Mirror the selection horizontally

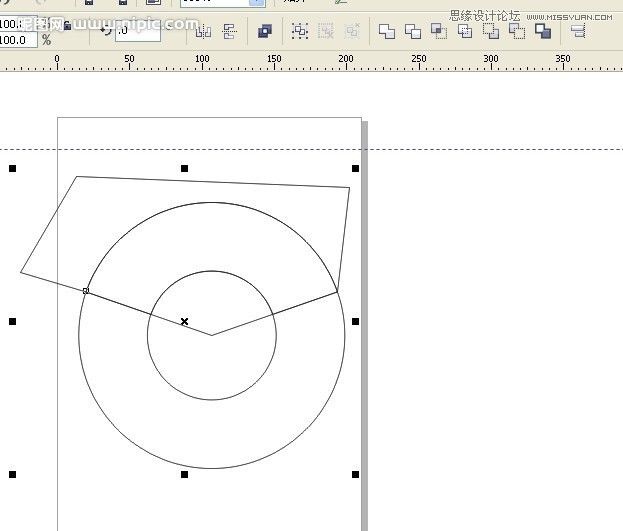[x=204, y=31]
